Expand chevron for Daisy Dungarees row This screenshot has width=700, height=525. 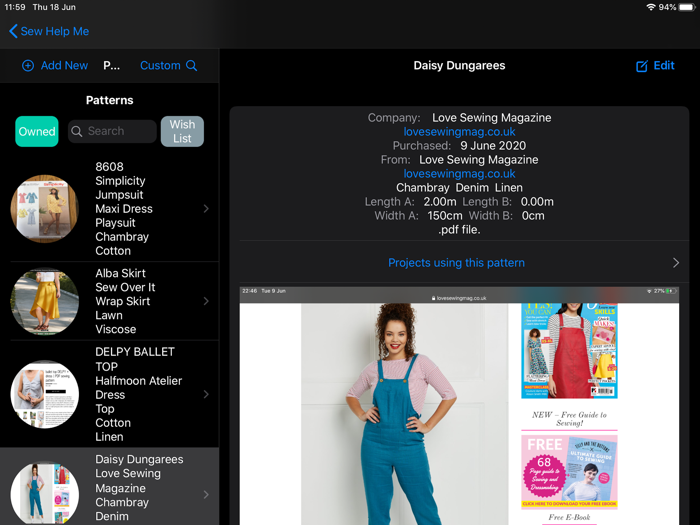(x=206, y=495)
